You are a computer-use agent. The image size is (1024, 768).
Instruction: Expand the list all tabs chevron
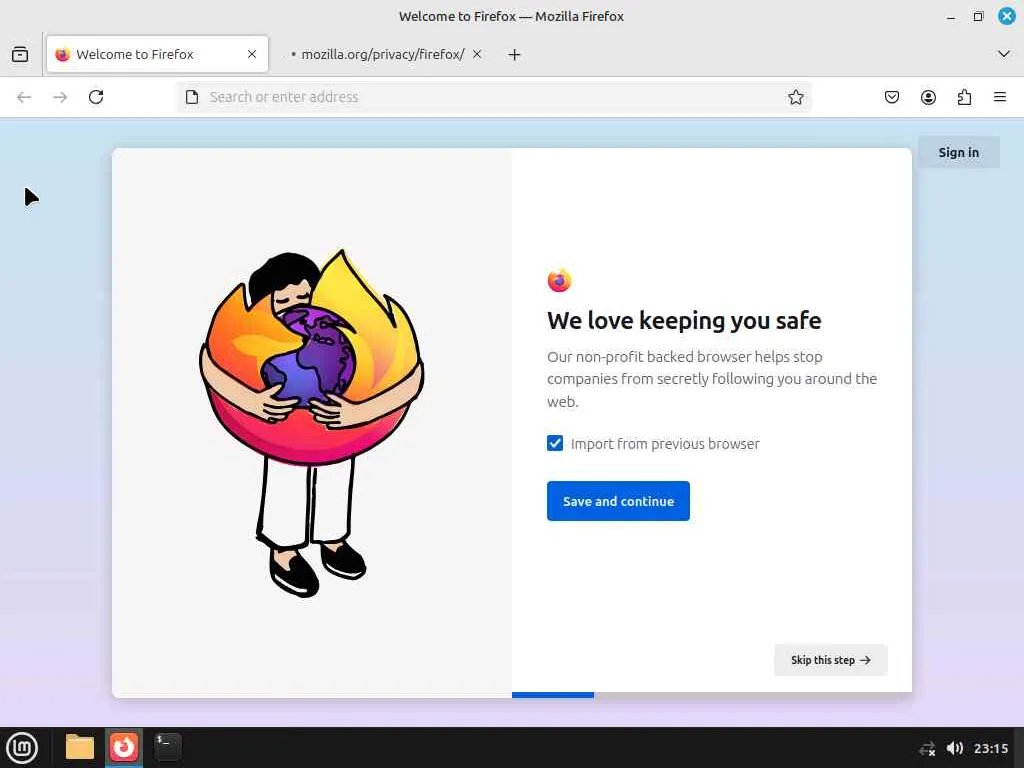coord(1004,54)
